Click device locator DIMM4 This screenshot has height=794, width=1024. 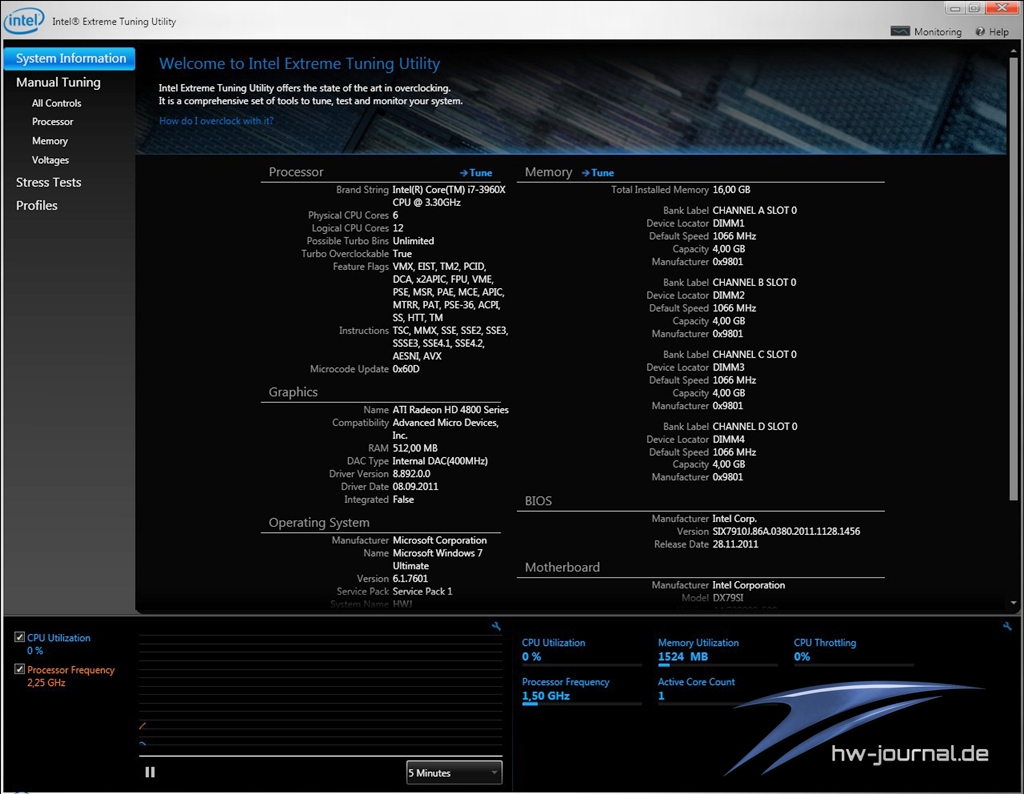[728, 439]
